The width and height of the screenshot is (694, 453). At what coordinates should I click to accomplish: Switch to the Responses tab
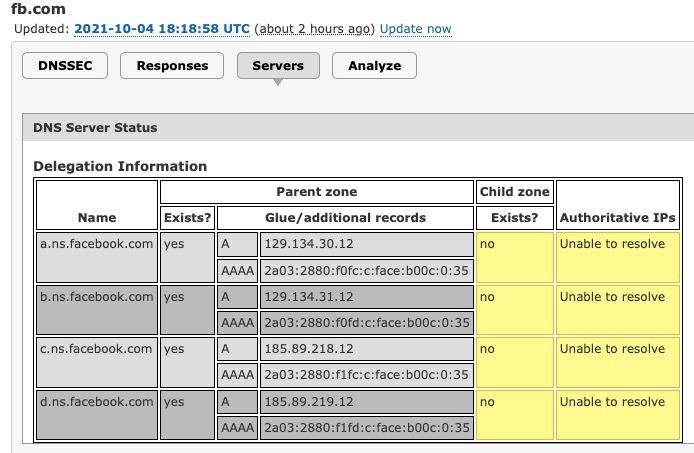172,66
